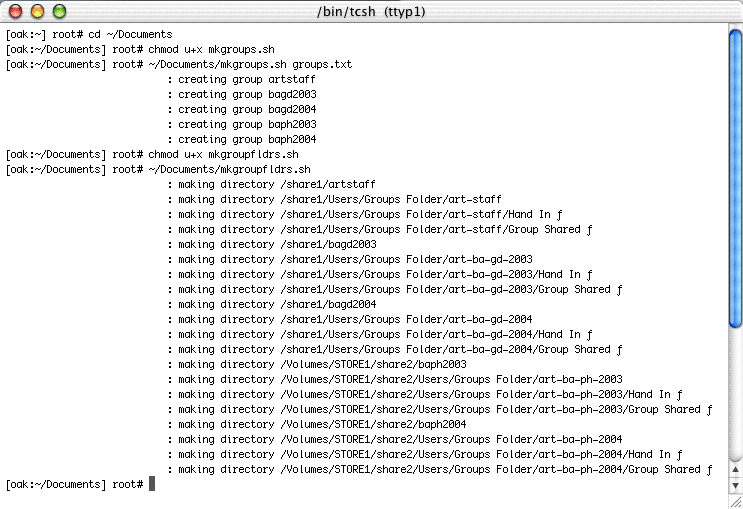
Task: Click the 'chmod u+x mkgroups.sh' command
Action: (x=209, y=49)
